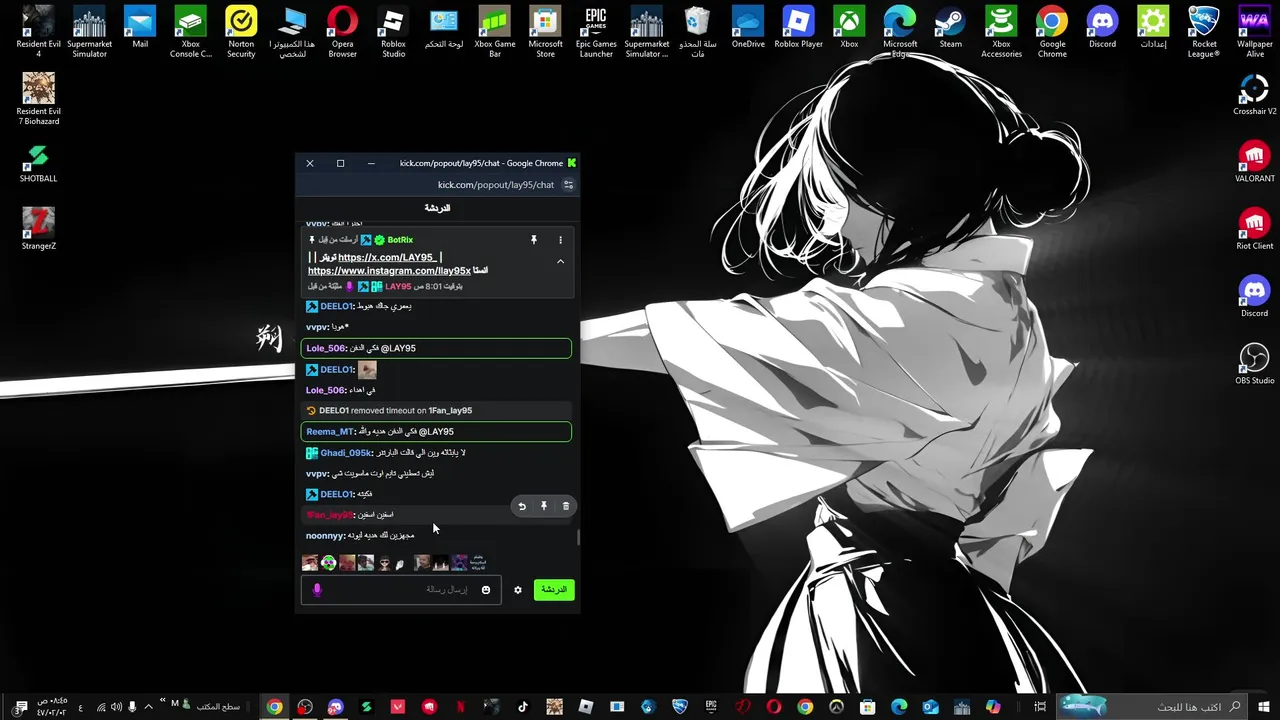
Task: Open StrangerZ desktop shortcut
Action: point(38,229)
